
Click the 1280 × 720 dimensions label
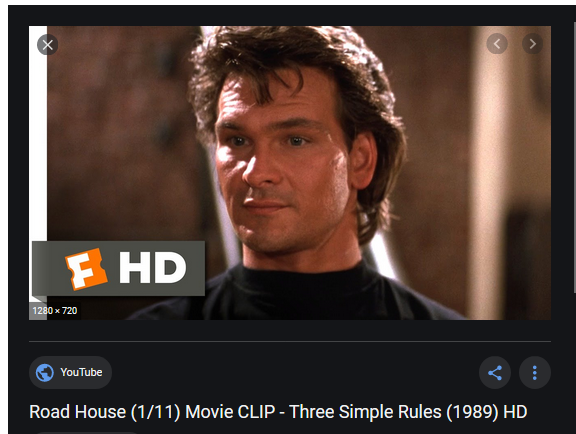click(x=55, y=311)
